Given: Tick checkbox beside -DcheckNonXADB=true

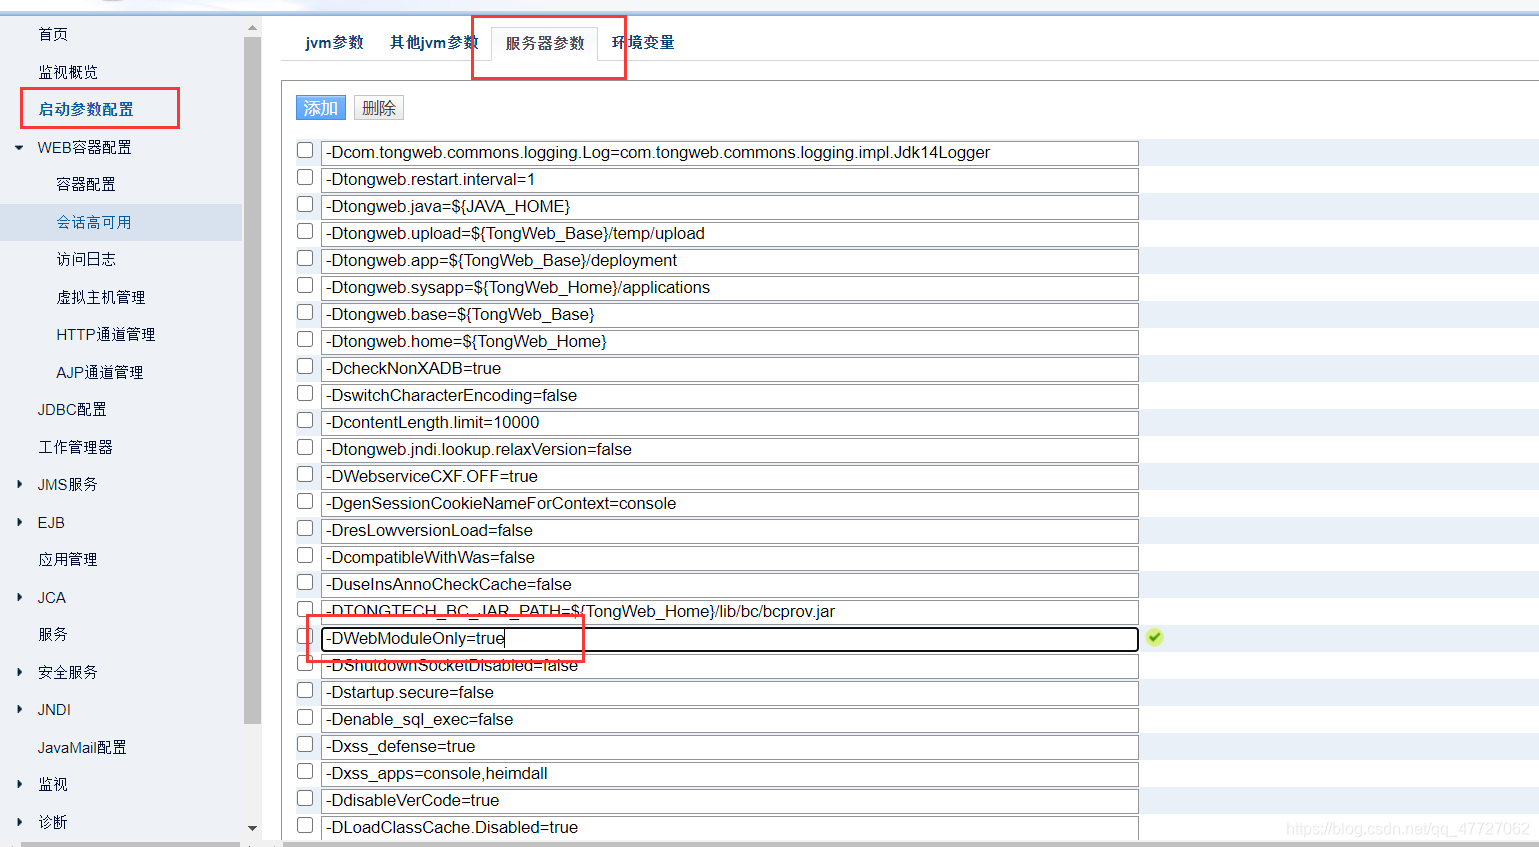Looking at the screenshot, I should tap(305, 366).
